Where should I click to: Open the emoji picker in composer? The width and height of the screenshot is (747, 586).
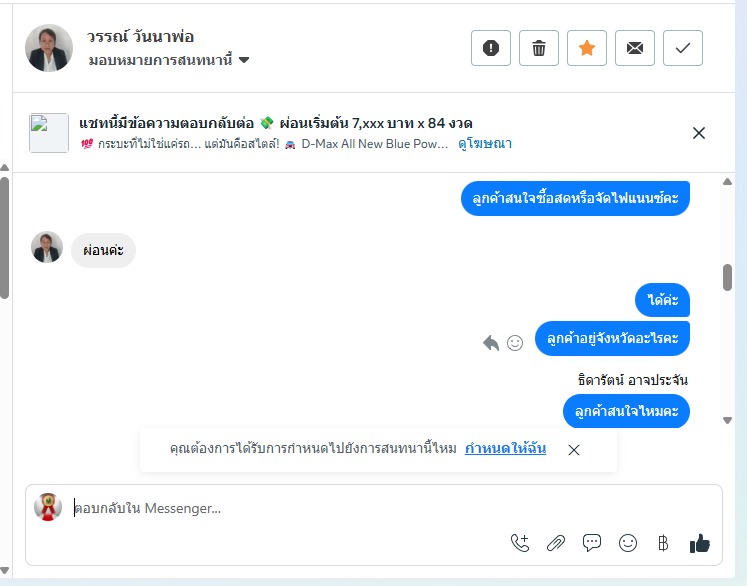[x=628, y=543]
